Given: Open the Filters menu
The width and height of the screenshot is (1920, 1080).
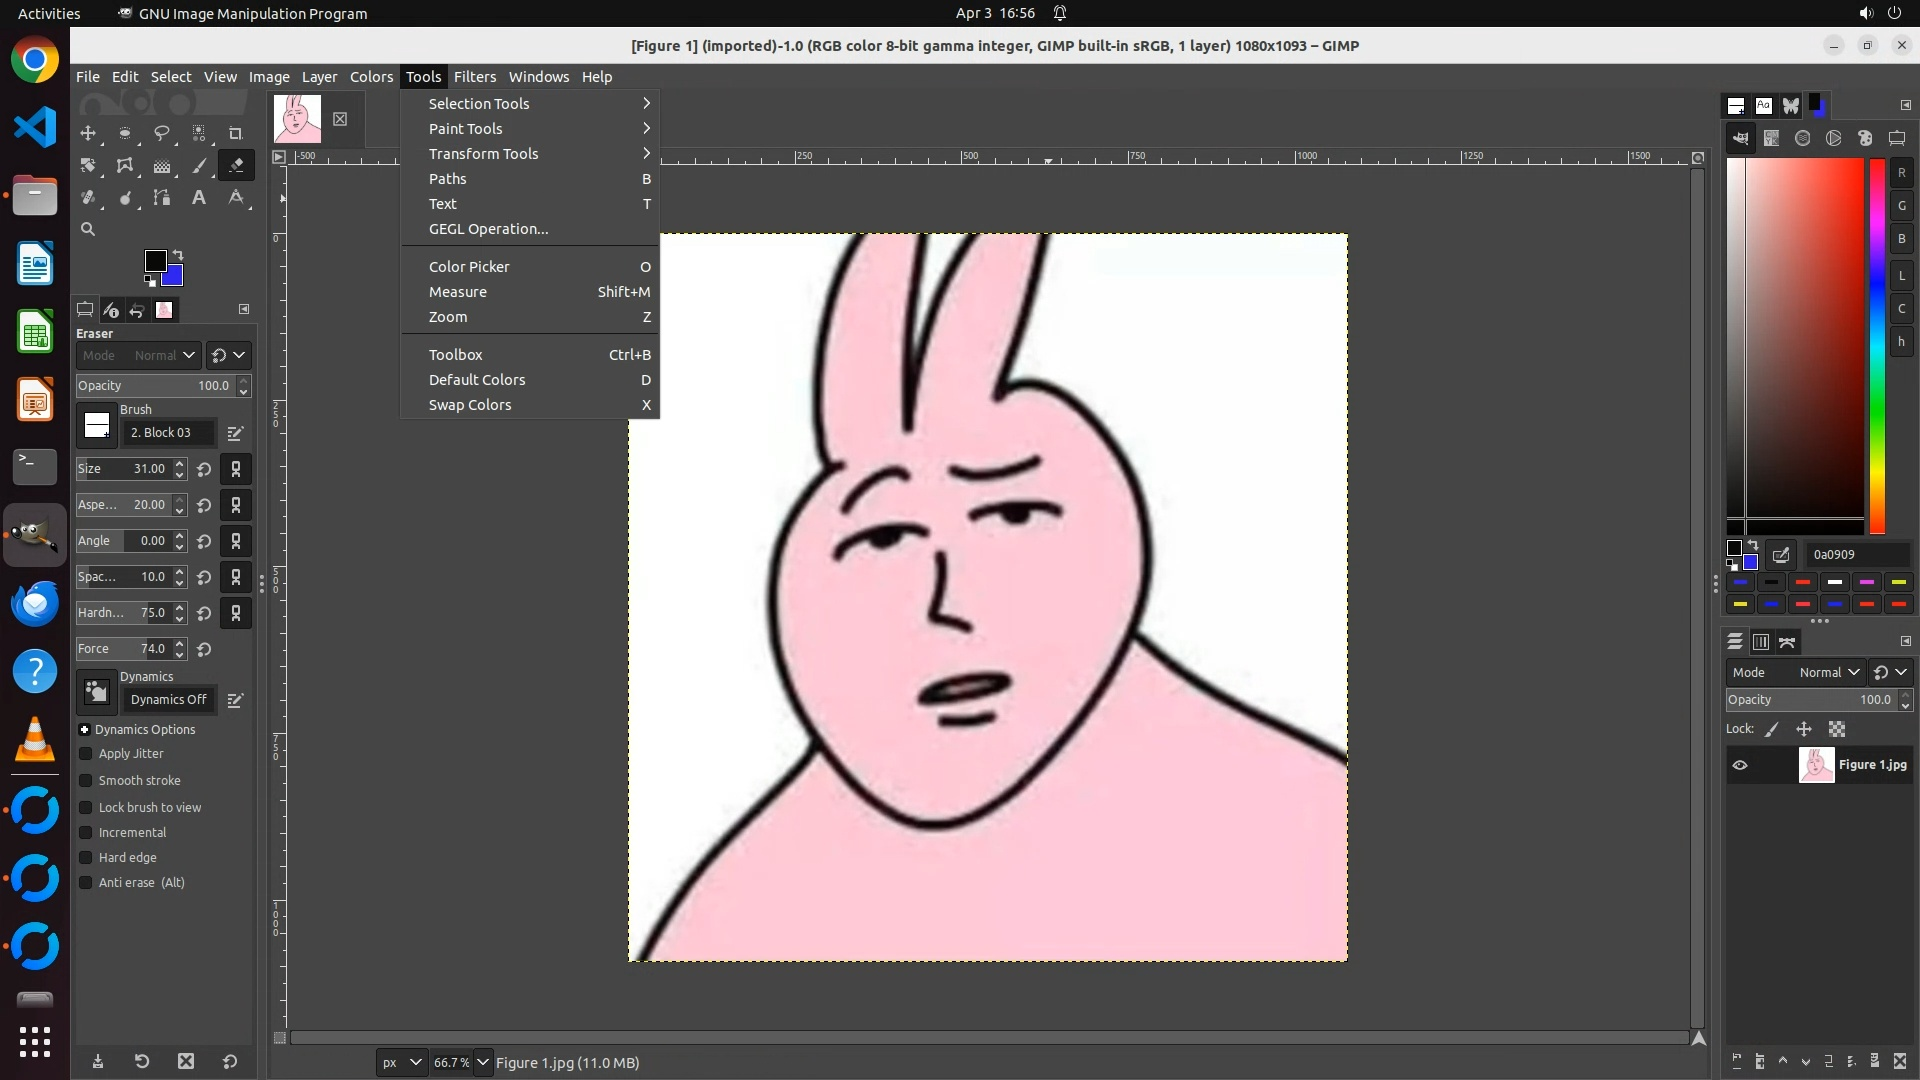Looking at the screenshot, I should [x=474, y=77].
